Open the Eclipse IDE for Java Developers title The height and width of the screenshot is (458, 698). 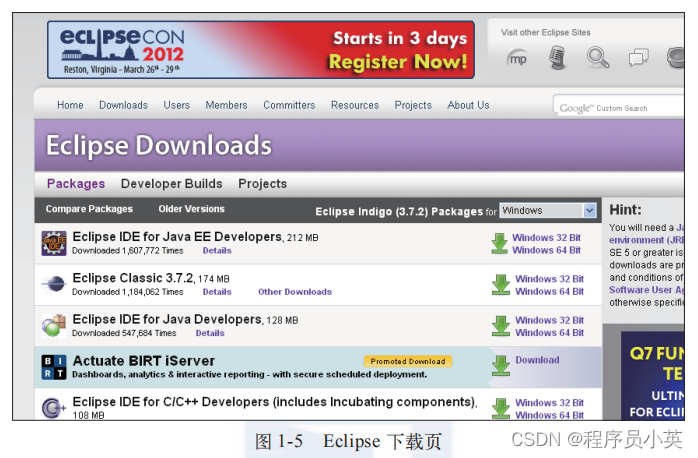167,320
